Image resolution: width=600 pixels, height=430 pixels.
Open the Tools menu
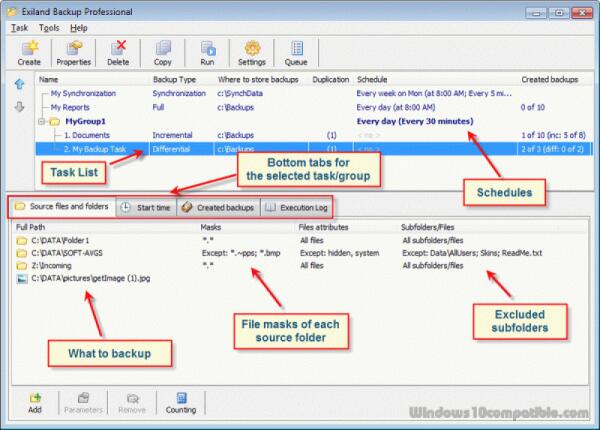click(x=49, y=28)
